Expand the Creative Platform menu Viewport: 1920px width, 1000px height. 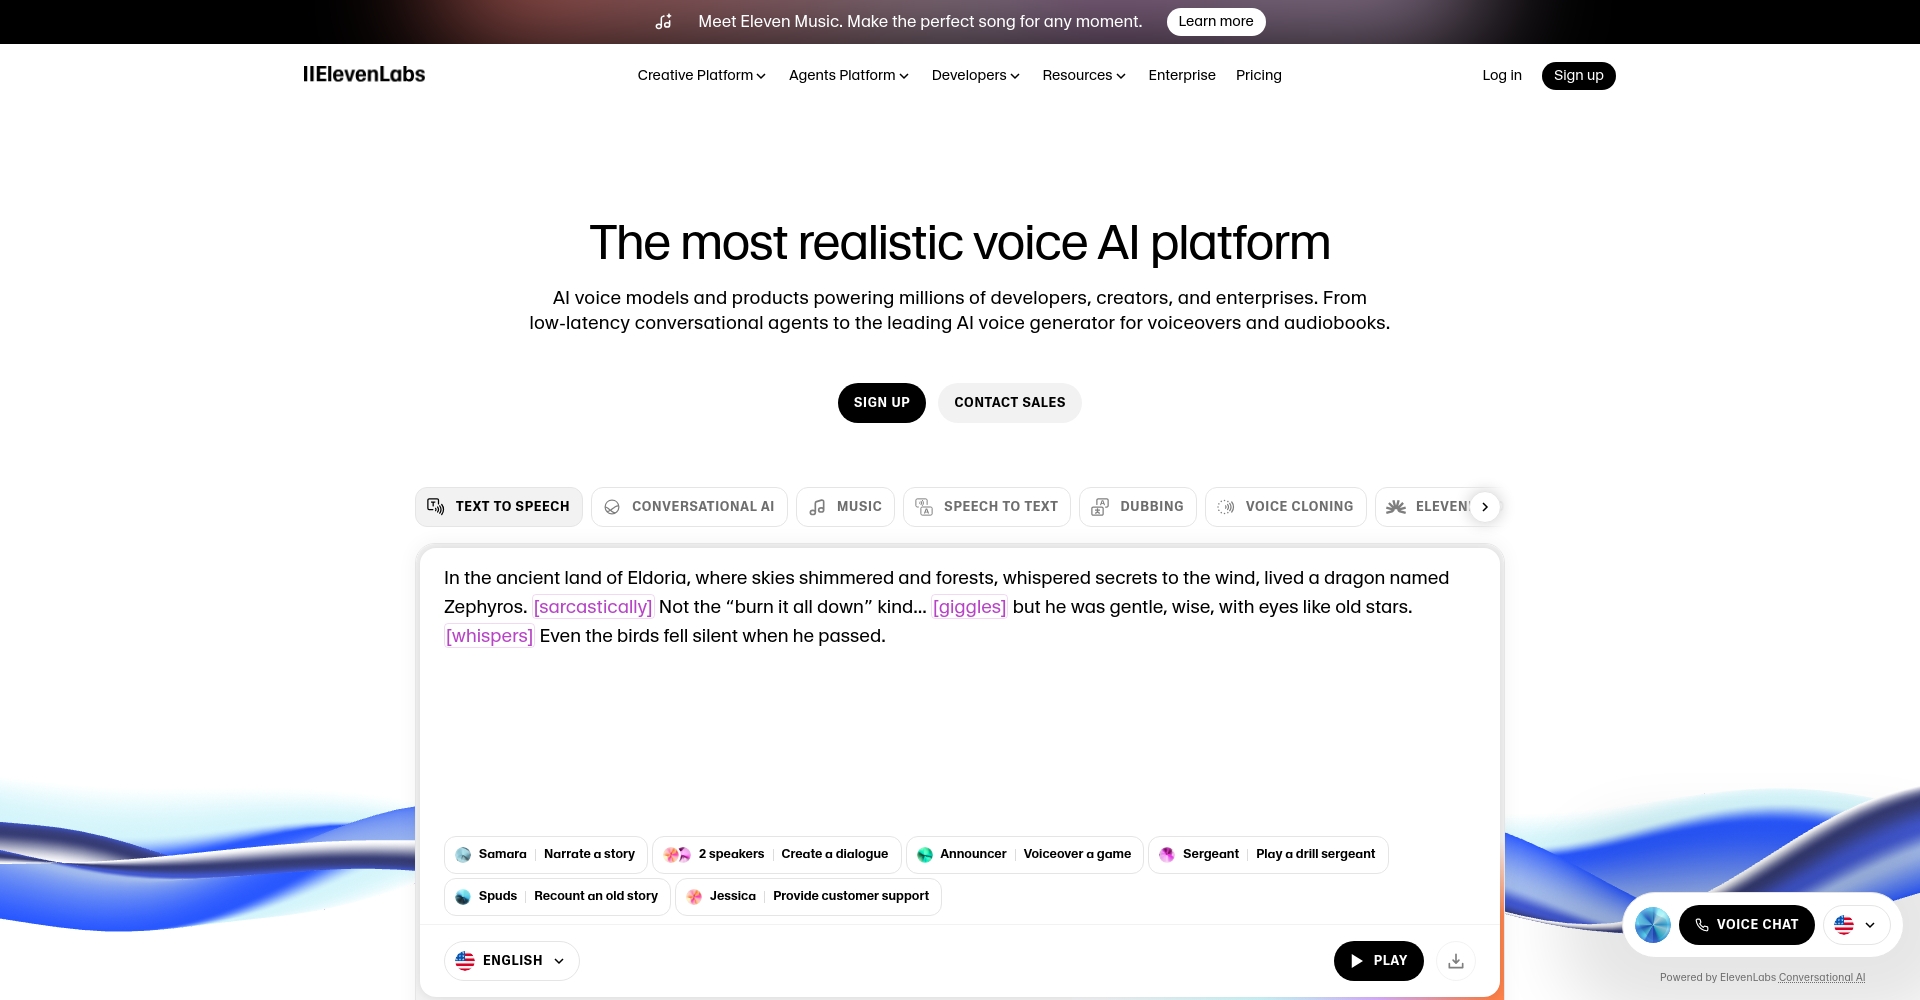click(702, 76)
